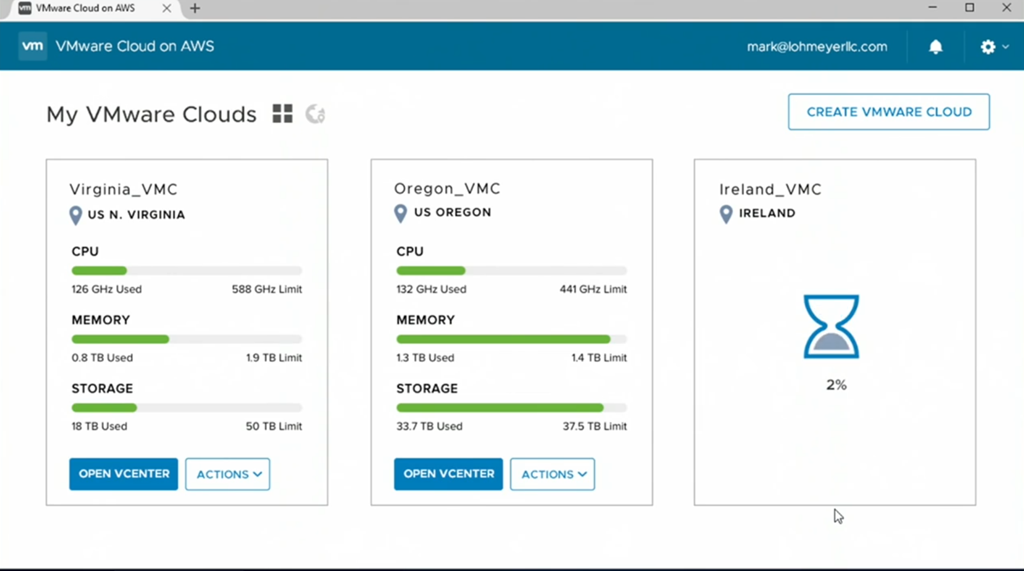Open the settings gear menu
Viewport: 1024px width, 571px height.
coord(987,46)
